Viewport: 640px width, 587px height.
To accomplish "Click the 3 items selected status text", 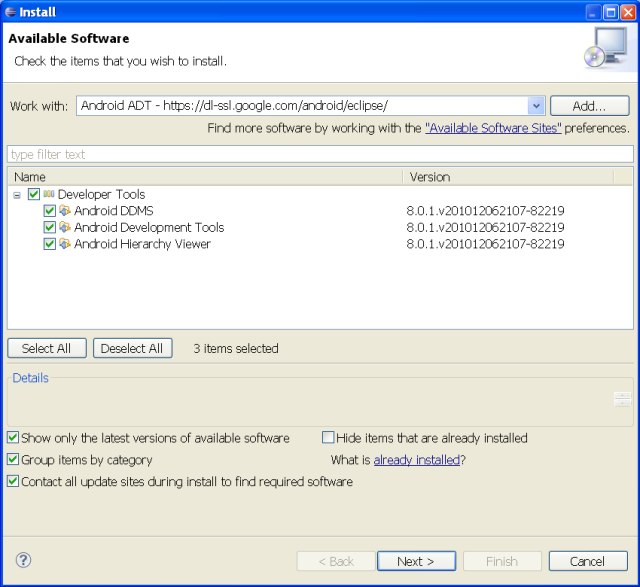I will pos(236,348).
